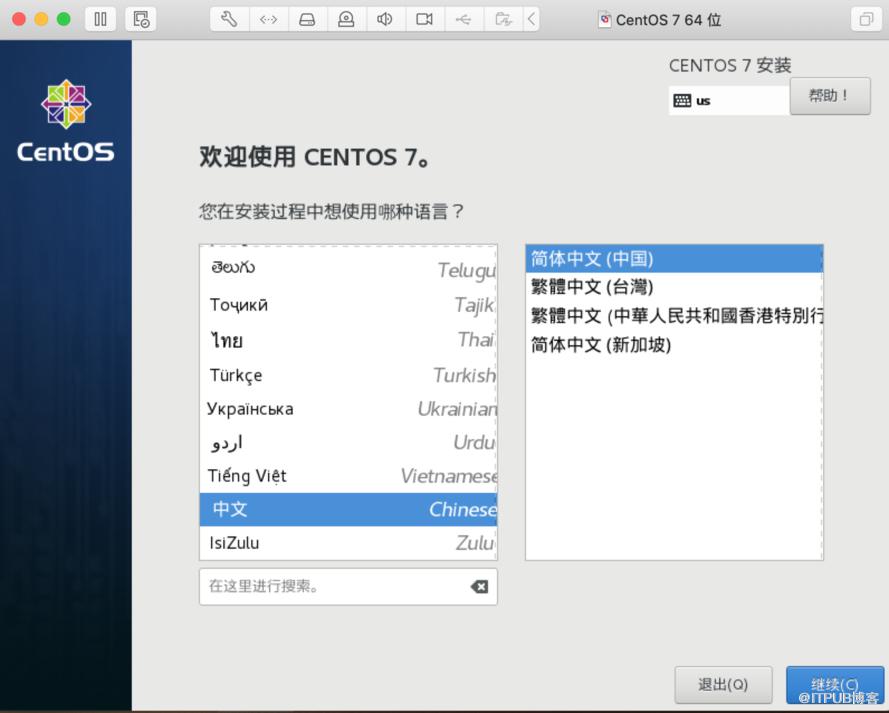Choose 简体中文 (新加坡) locale
The image size is (889, 713).
(674, 345)
